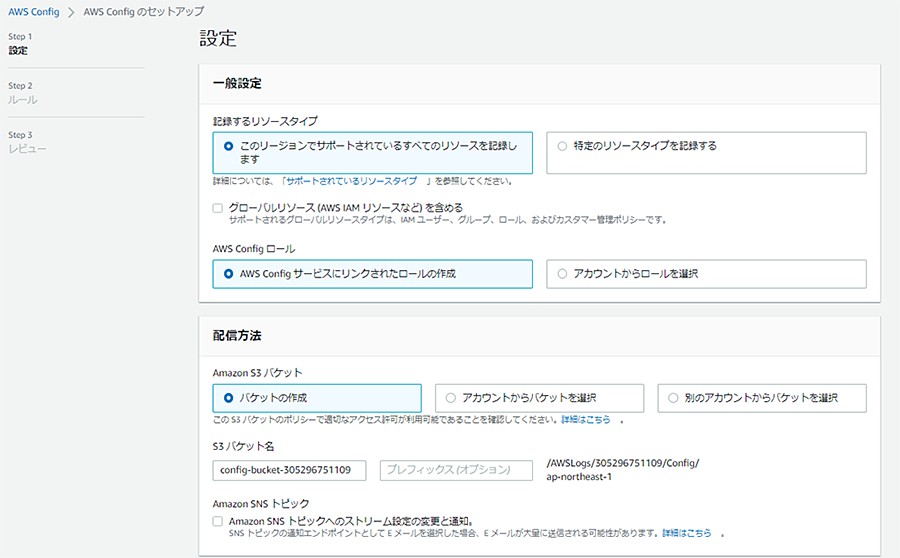The height and width of the screenshot is (558, 900).
Task: Choose AWS Config サービスにリンクされたロールの作成 option
Action: (228, 274)
